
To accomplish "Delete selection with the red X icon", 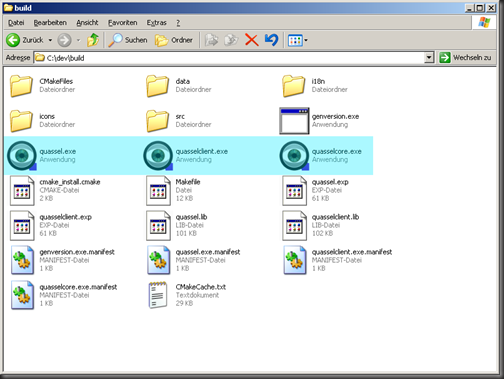I will (x=252, y=40).
